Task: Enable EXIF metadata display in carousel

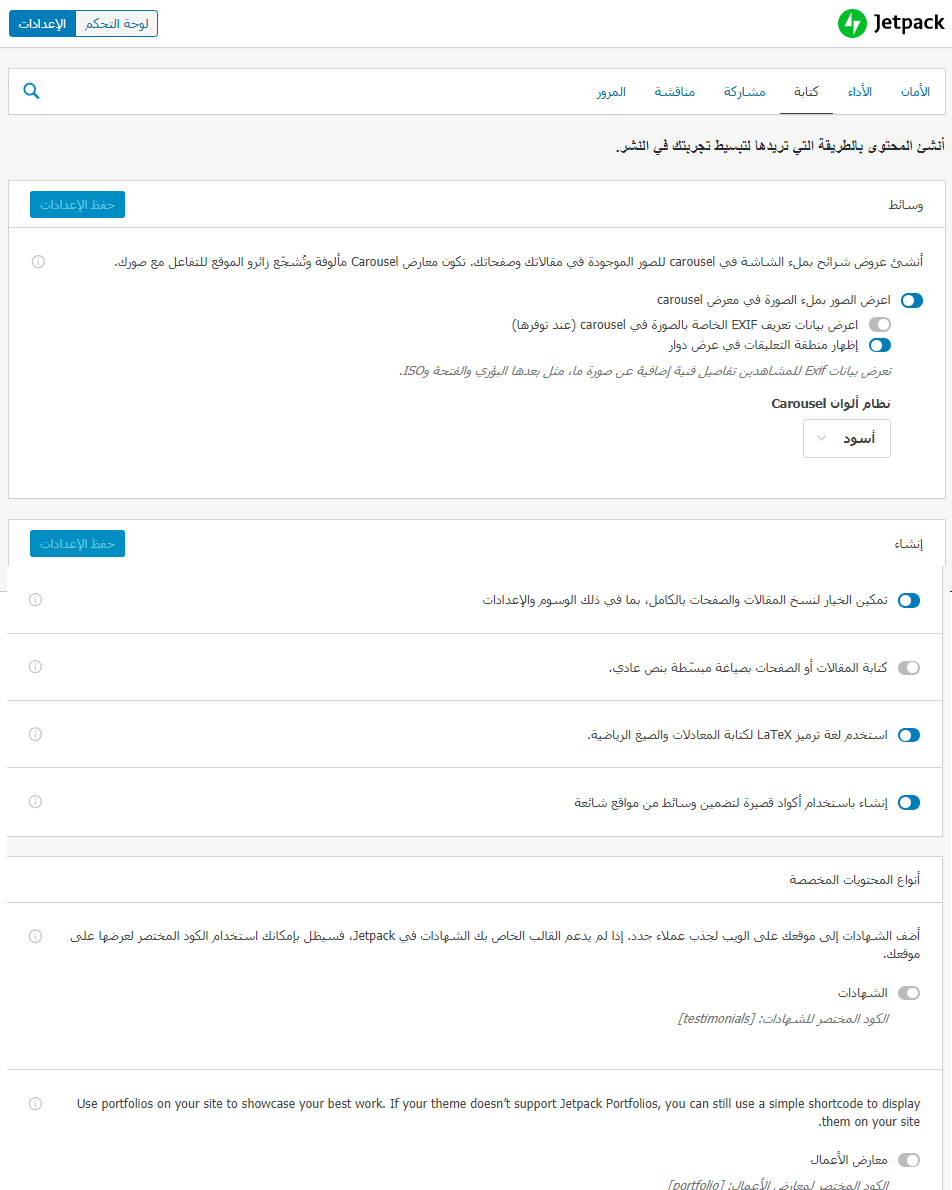Action: click(x=880, y=325)
